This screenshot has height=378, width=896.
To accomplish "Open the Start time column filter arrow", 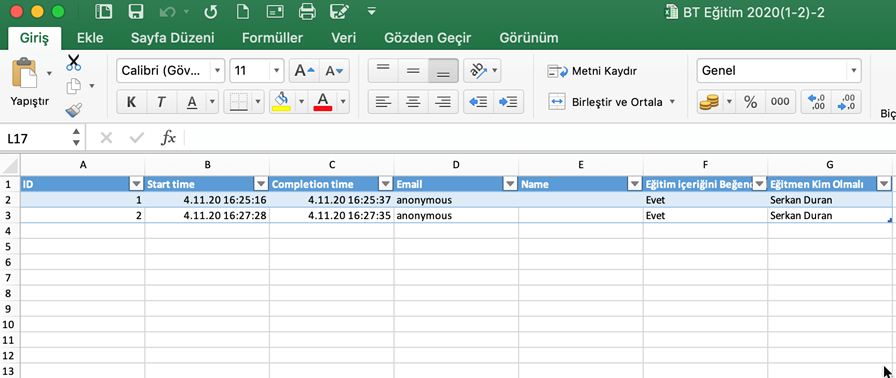I will click(261, 184).
